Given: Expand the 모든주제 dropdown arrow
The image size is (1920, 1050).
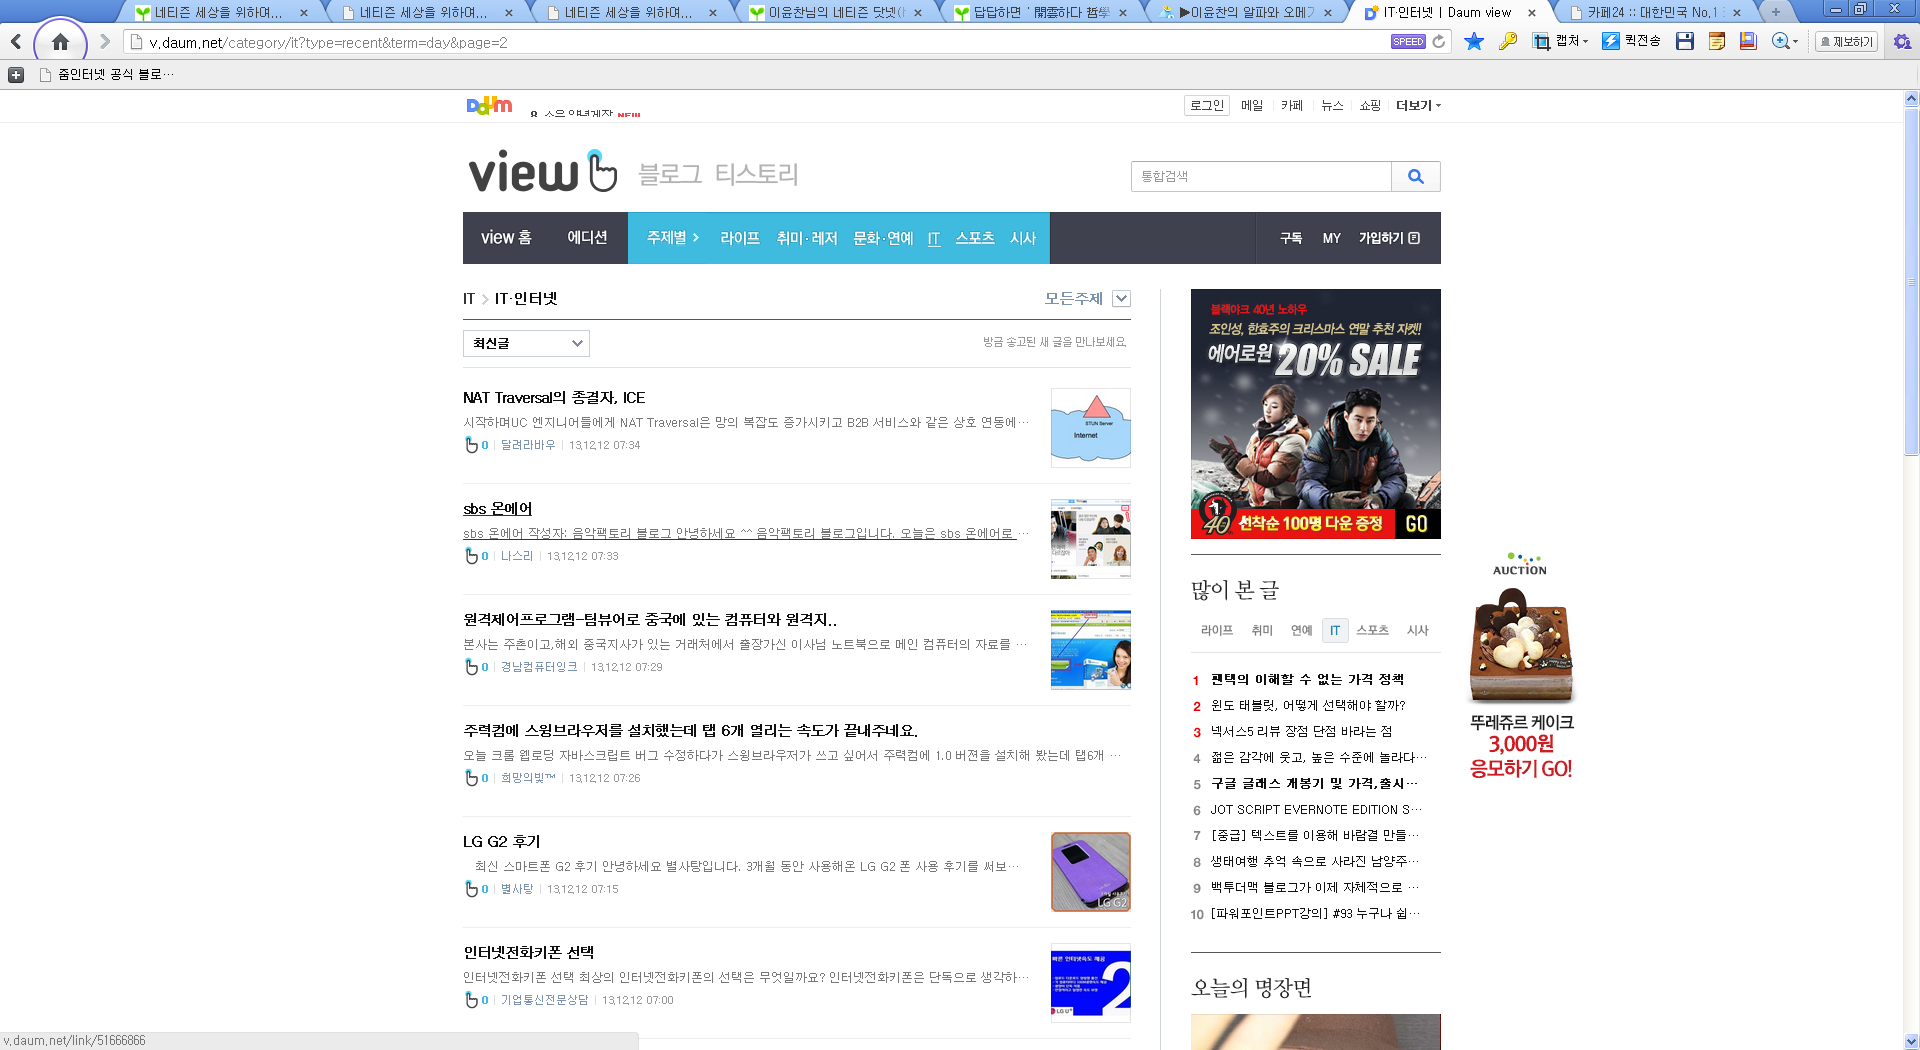Looking at the screenshot, I should [x=1122, y=298].
